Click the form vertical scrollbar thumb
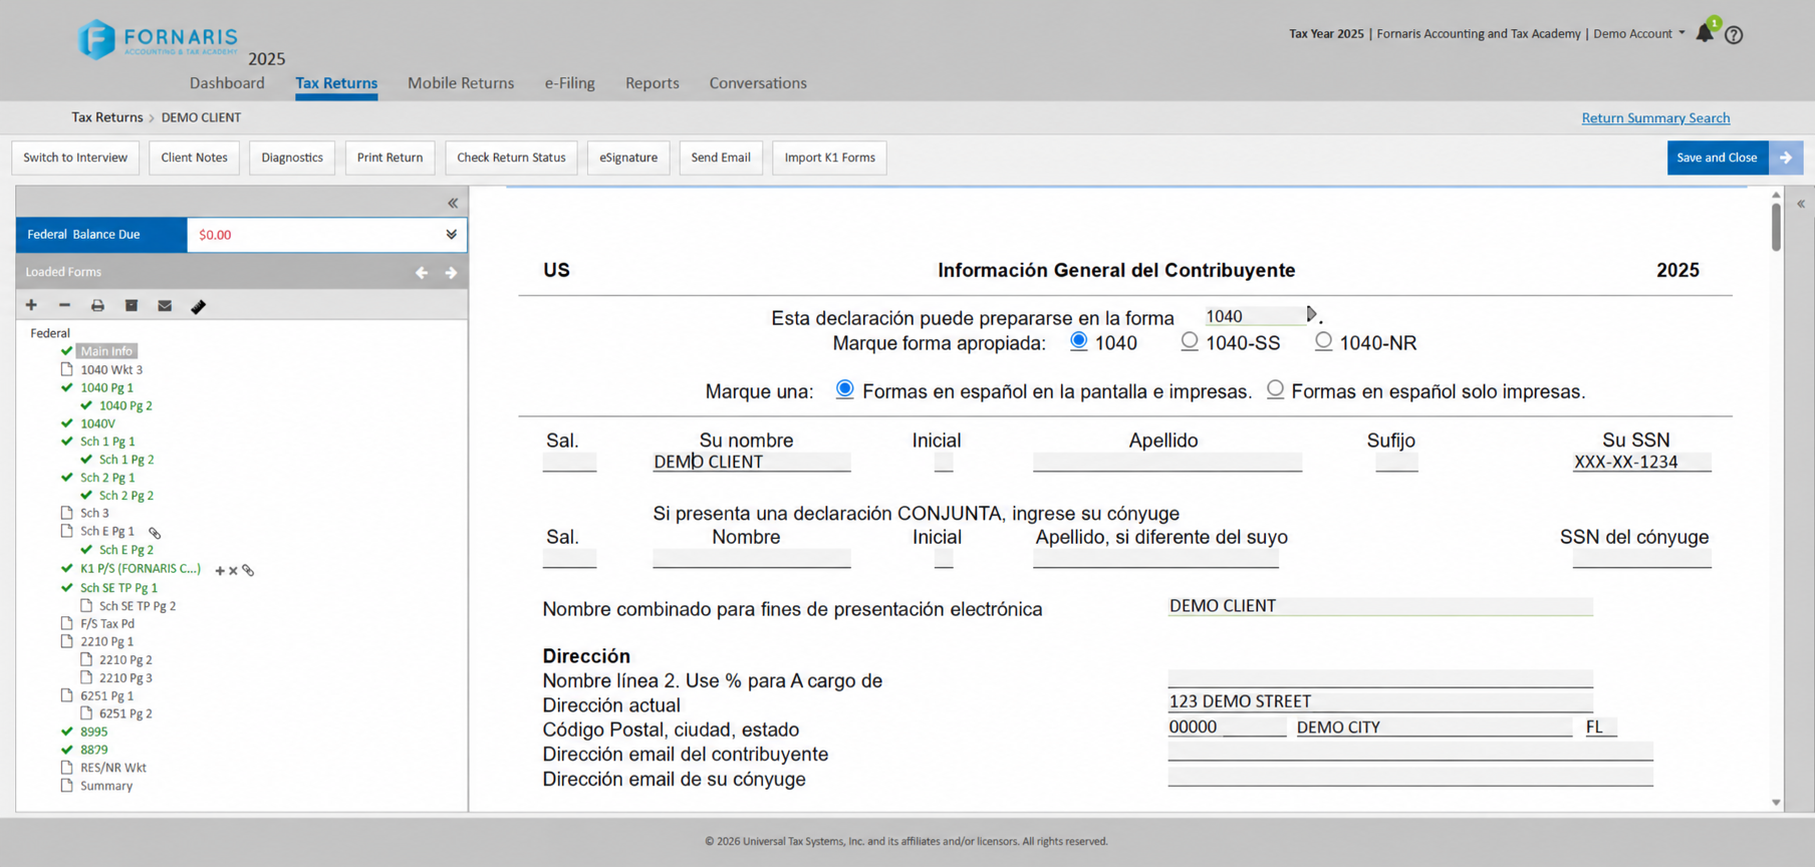 pyautogui.click(x=1776, y=227)
